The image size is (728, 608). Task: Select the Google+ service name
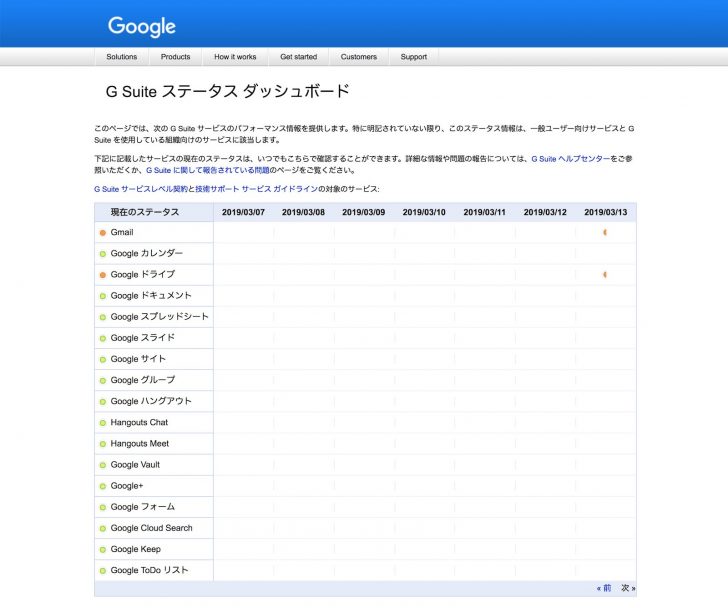[126, 486]
